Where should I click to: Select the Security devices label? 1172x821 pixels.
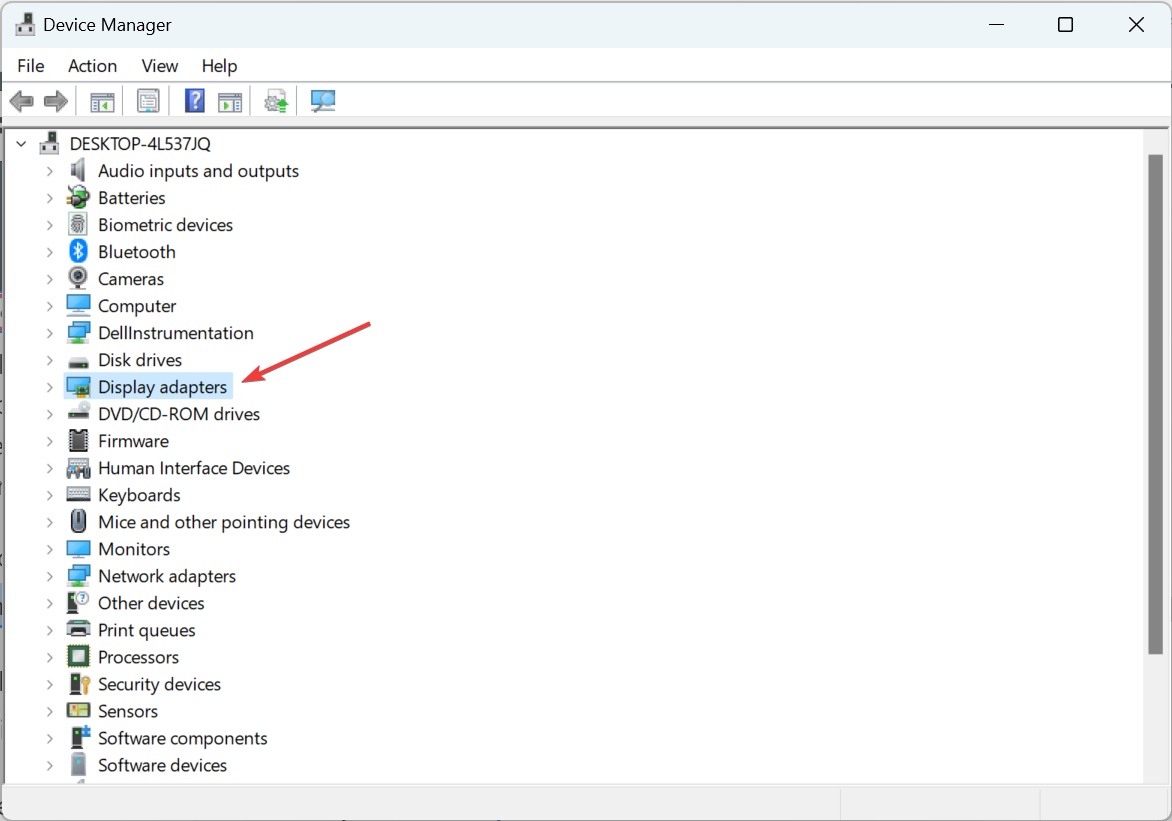click(x=159, y=684)
